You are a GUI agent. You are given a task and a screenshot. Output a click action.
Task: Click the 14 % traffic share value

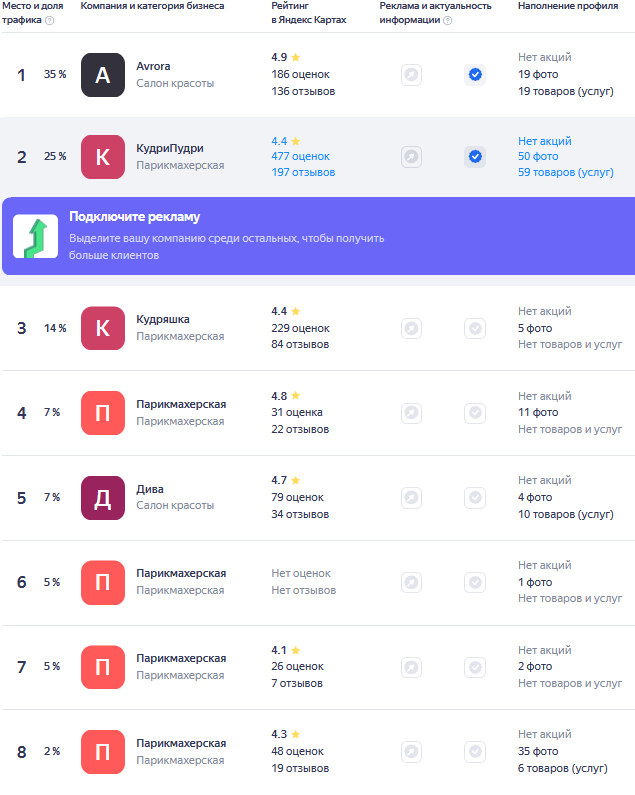[x=55, y=329]
